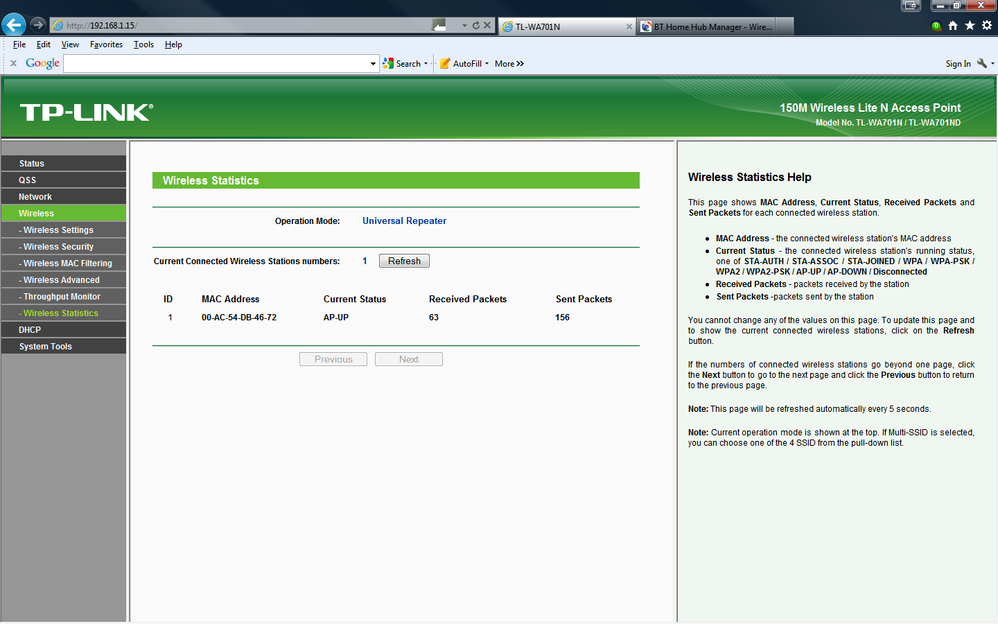Open Throughput Monitor in the sidebar
Viewport: 998px width, 624px height.
click(x=64, y=296)
